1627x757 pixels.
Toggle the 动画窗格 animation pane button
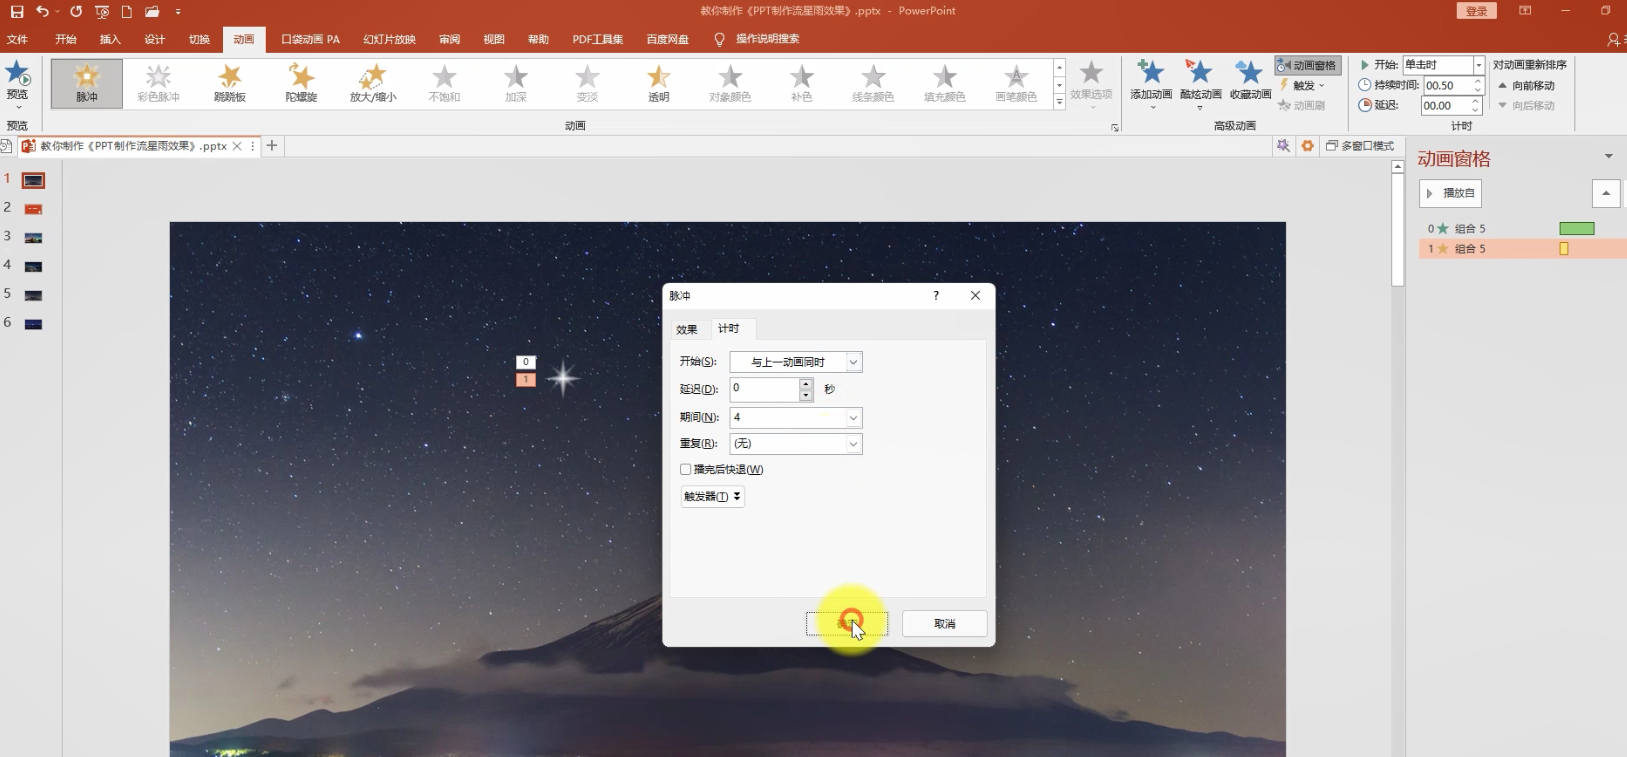(1306, 65)
